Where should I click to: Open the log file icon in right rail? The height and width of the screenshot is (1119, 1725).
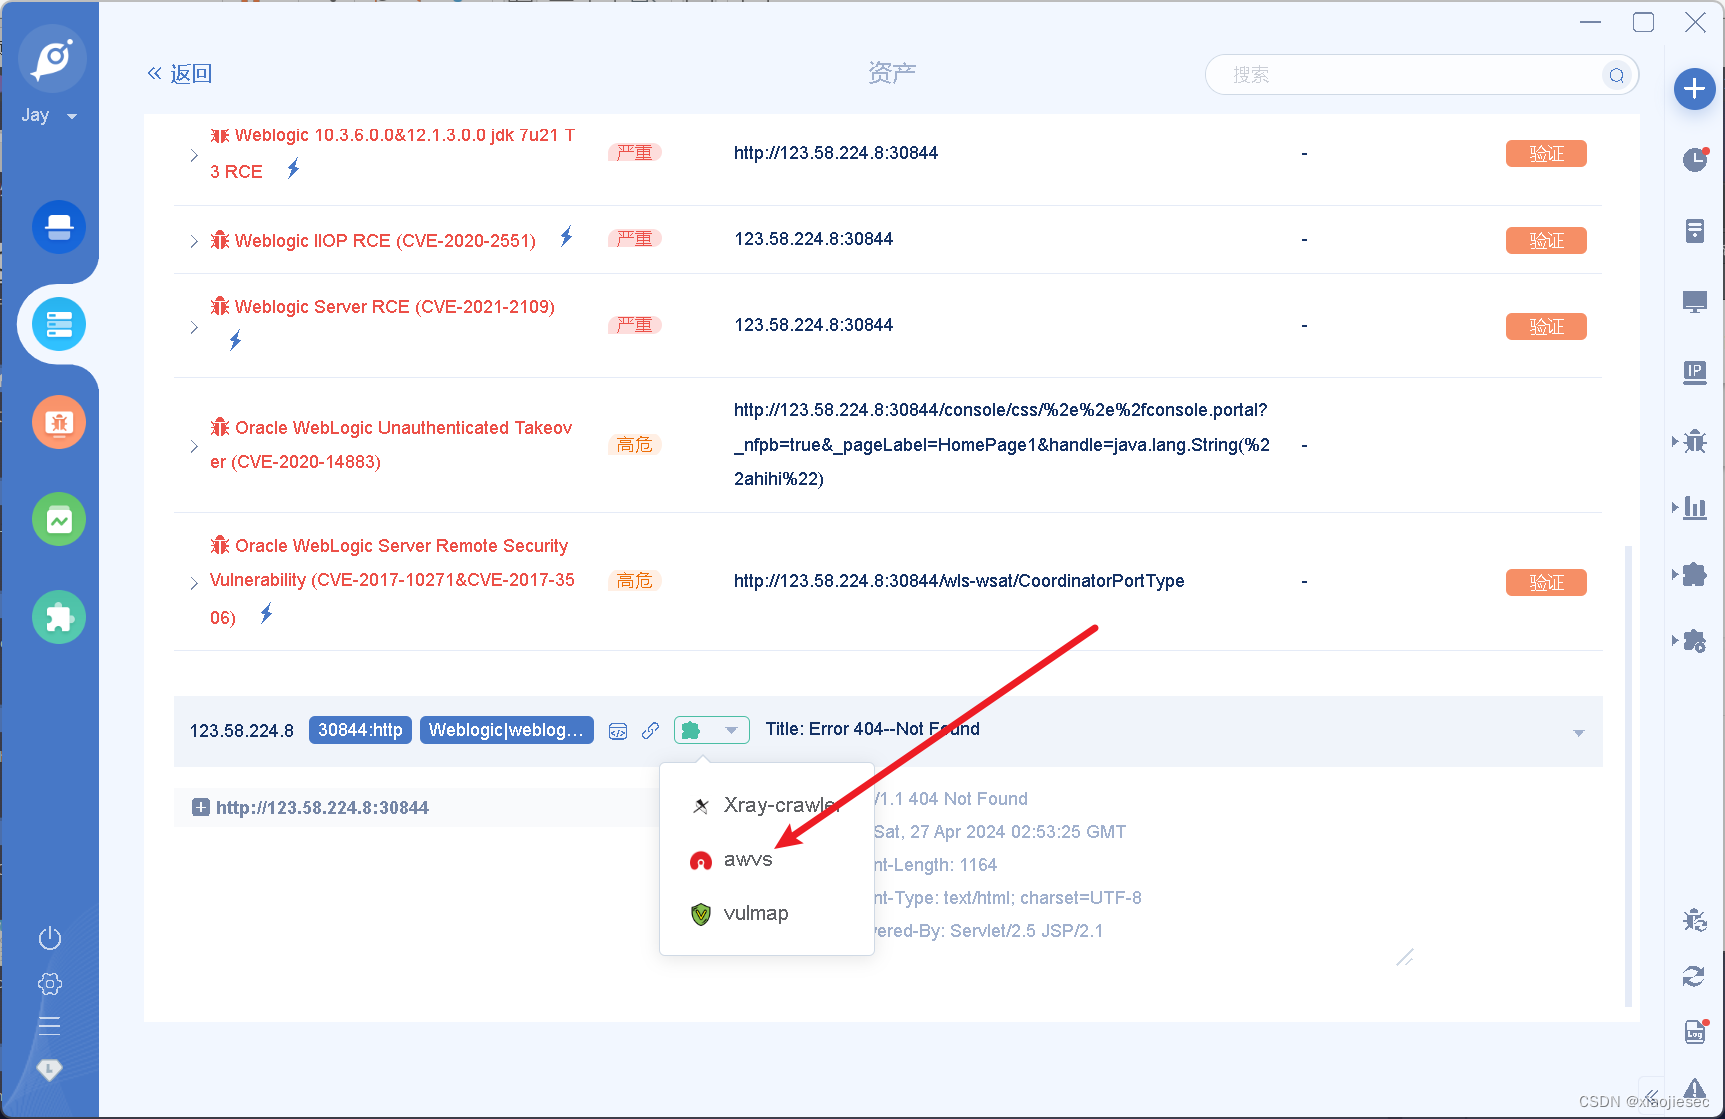pos(1695,1032)
